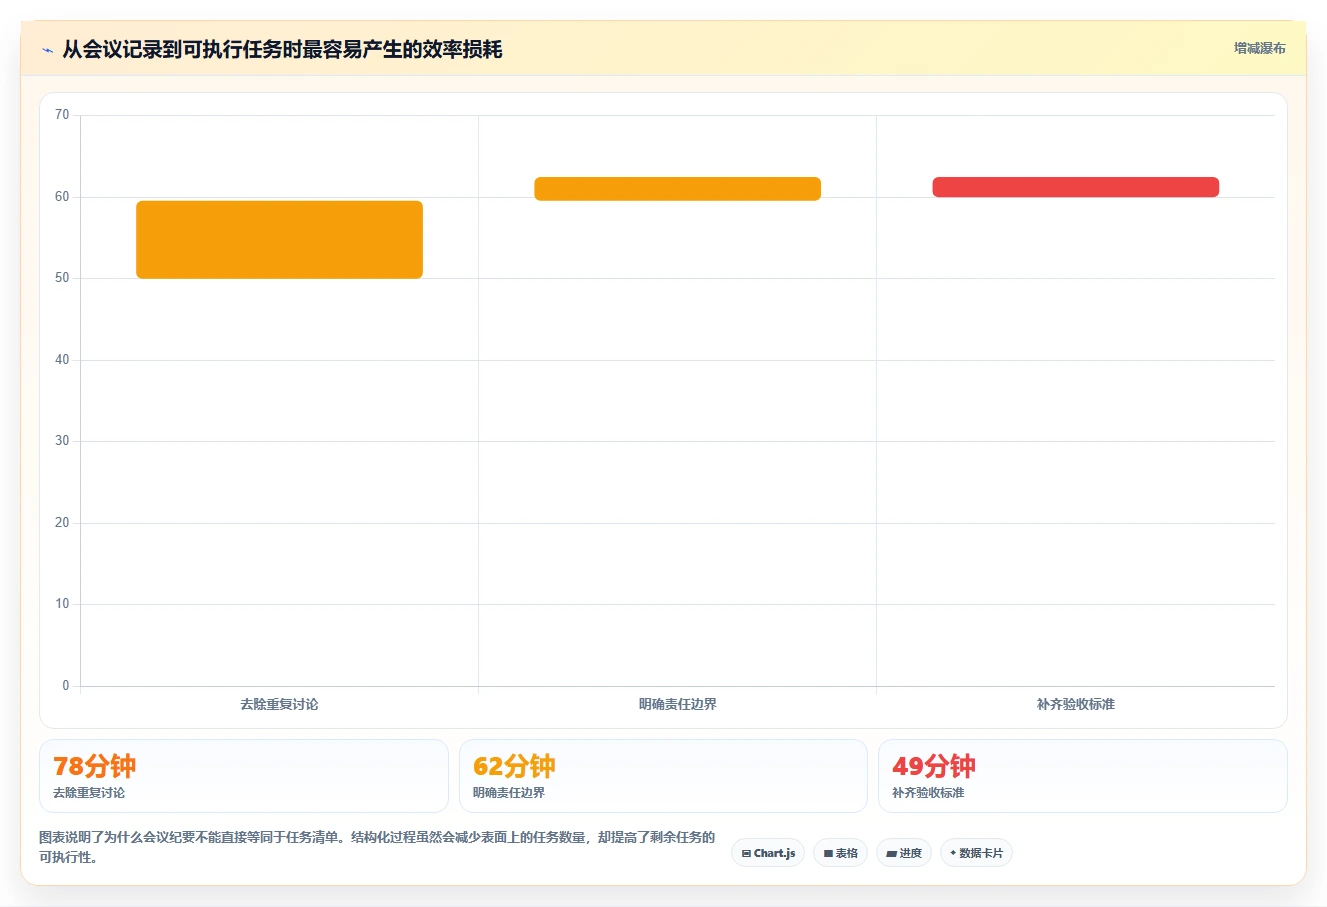Click the y-axis value 30
The image size is (1327, 907).
[62, 441]
